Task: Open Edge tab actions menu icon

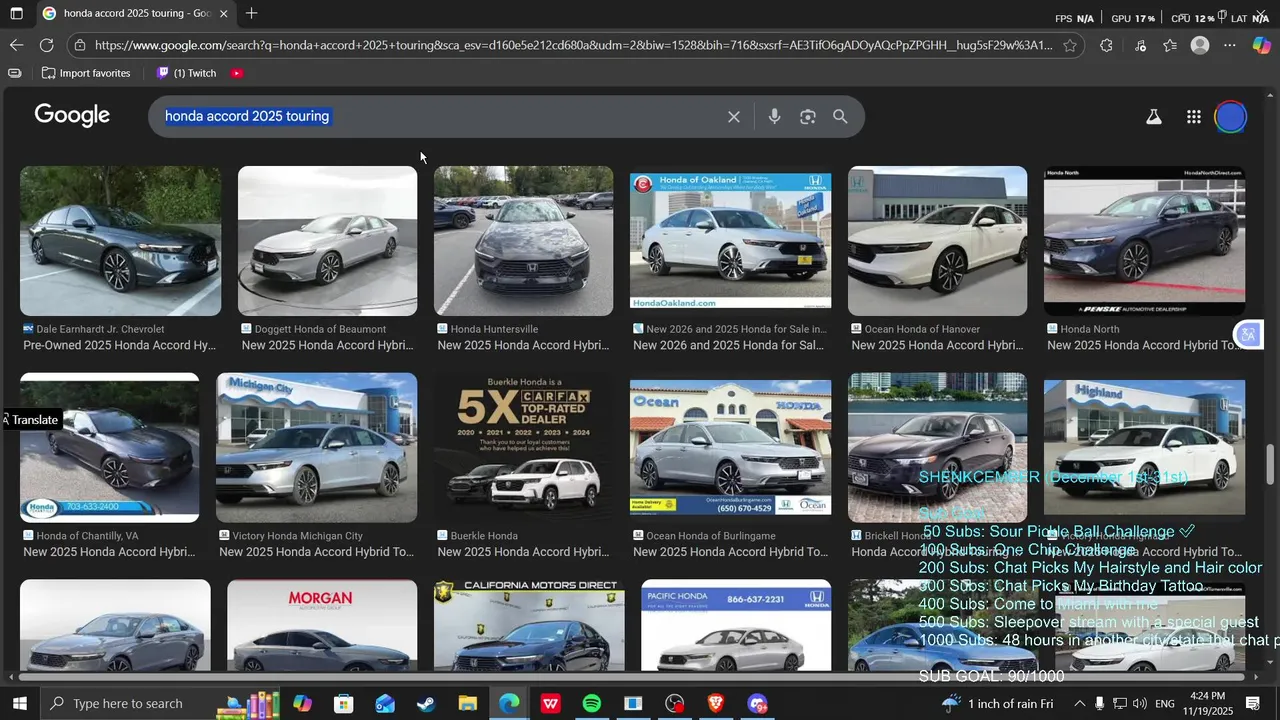Action: pyautogui.click(x=16, y=14)
